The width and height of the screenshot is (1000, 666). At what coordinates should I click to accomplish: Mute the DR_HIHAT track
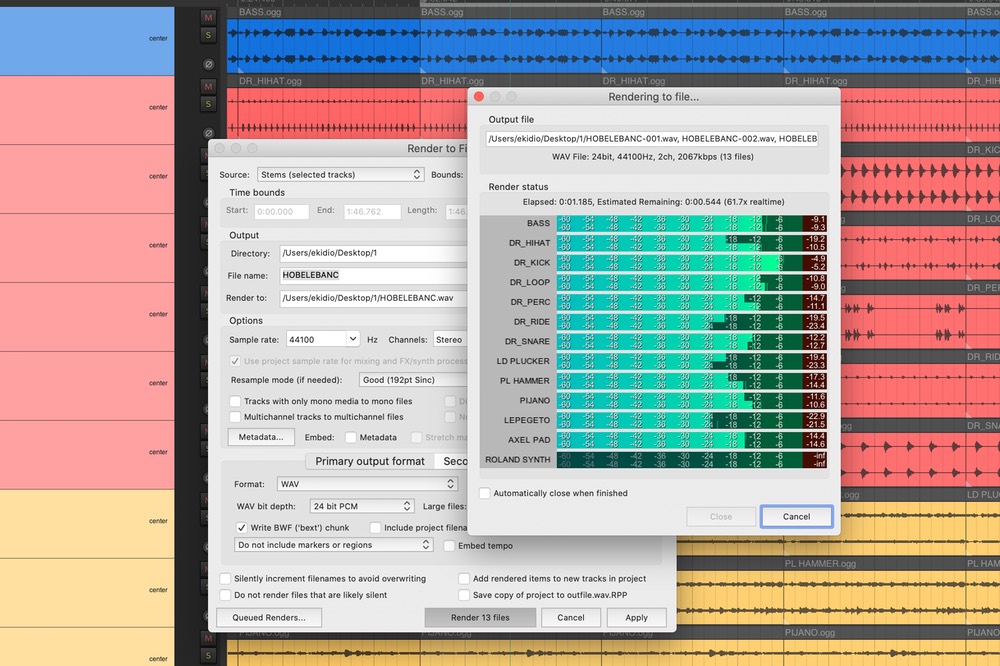(209, 87)
